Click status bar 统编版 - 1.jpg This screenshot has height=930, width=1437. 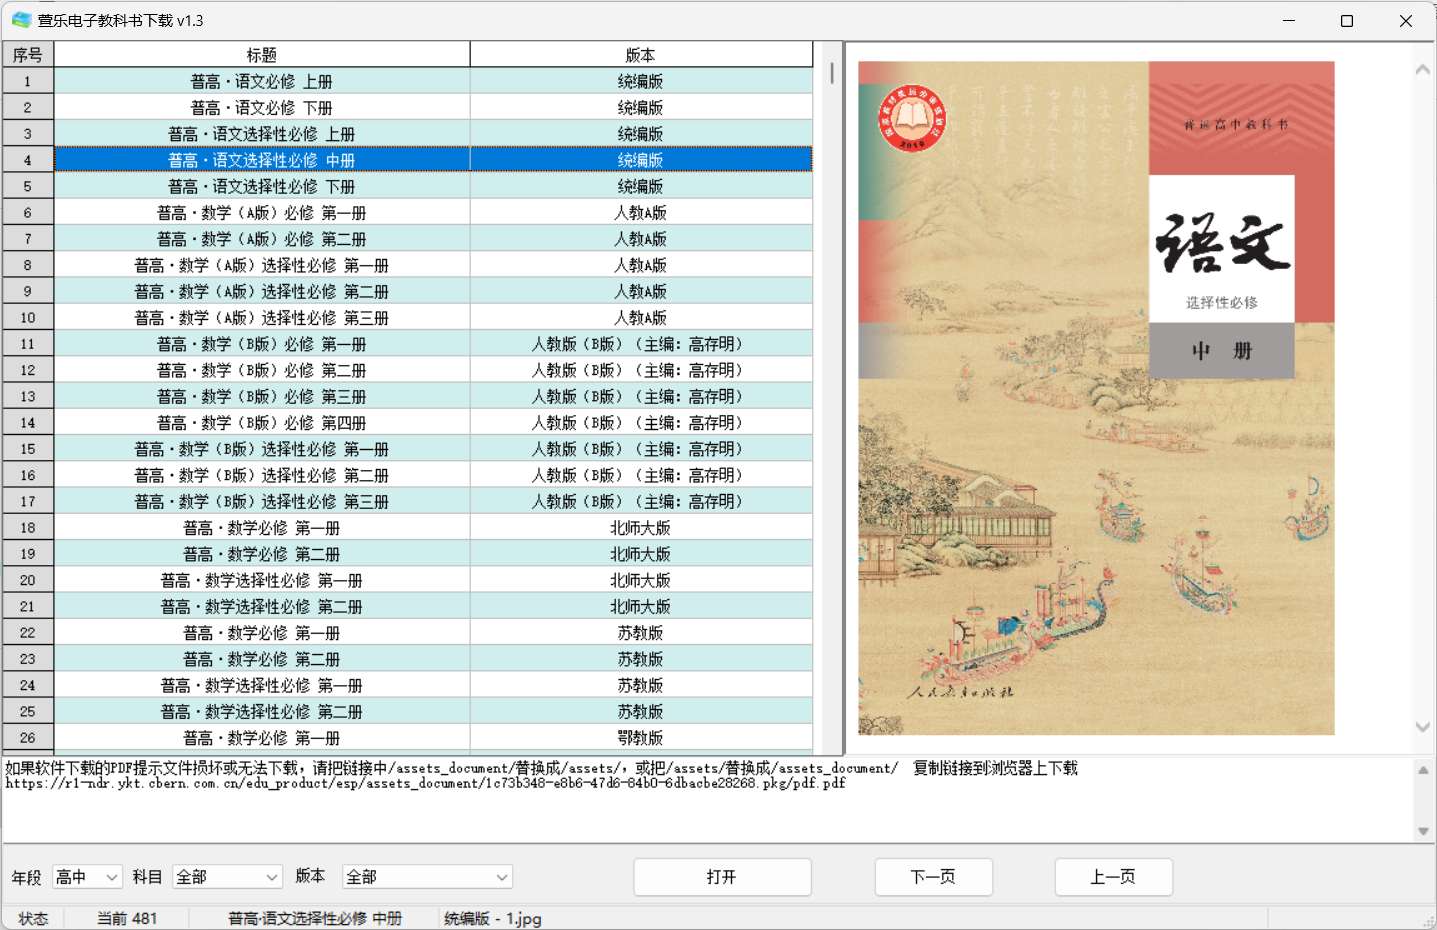[x=493, y=918]
